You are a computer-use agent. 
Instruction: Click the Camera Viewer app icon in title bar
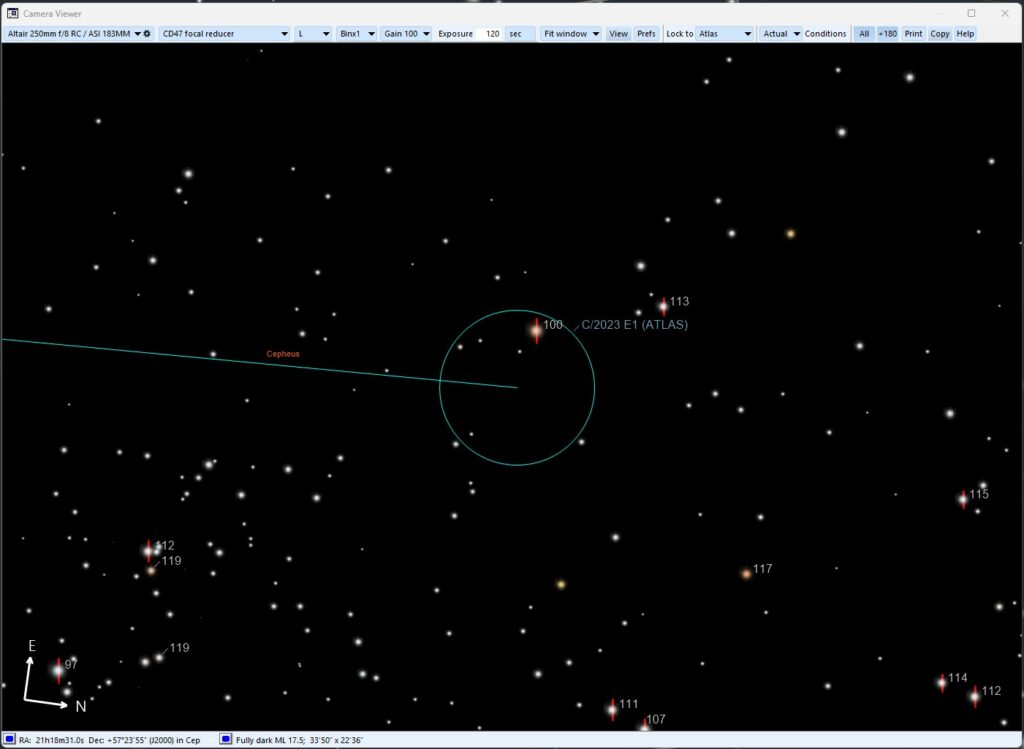(12, 13)
